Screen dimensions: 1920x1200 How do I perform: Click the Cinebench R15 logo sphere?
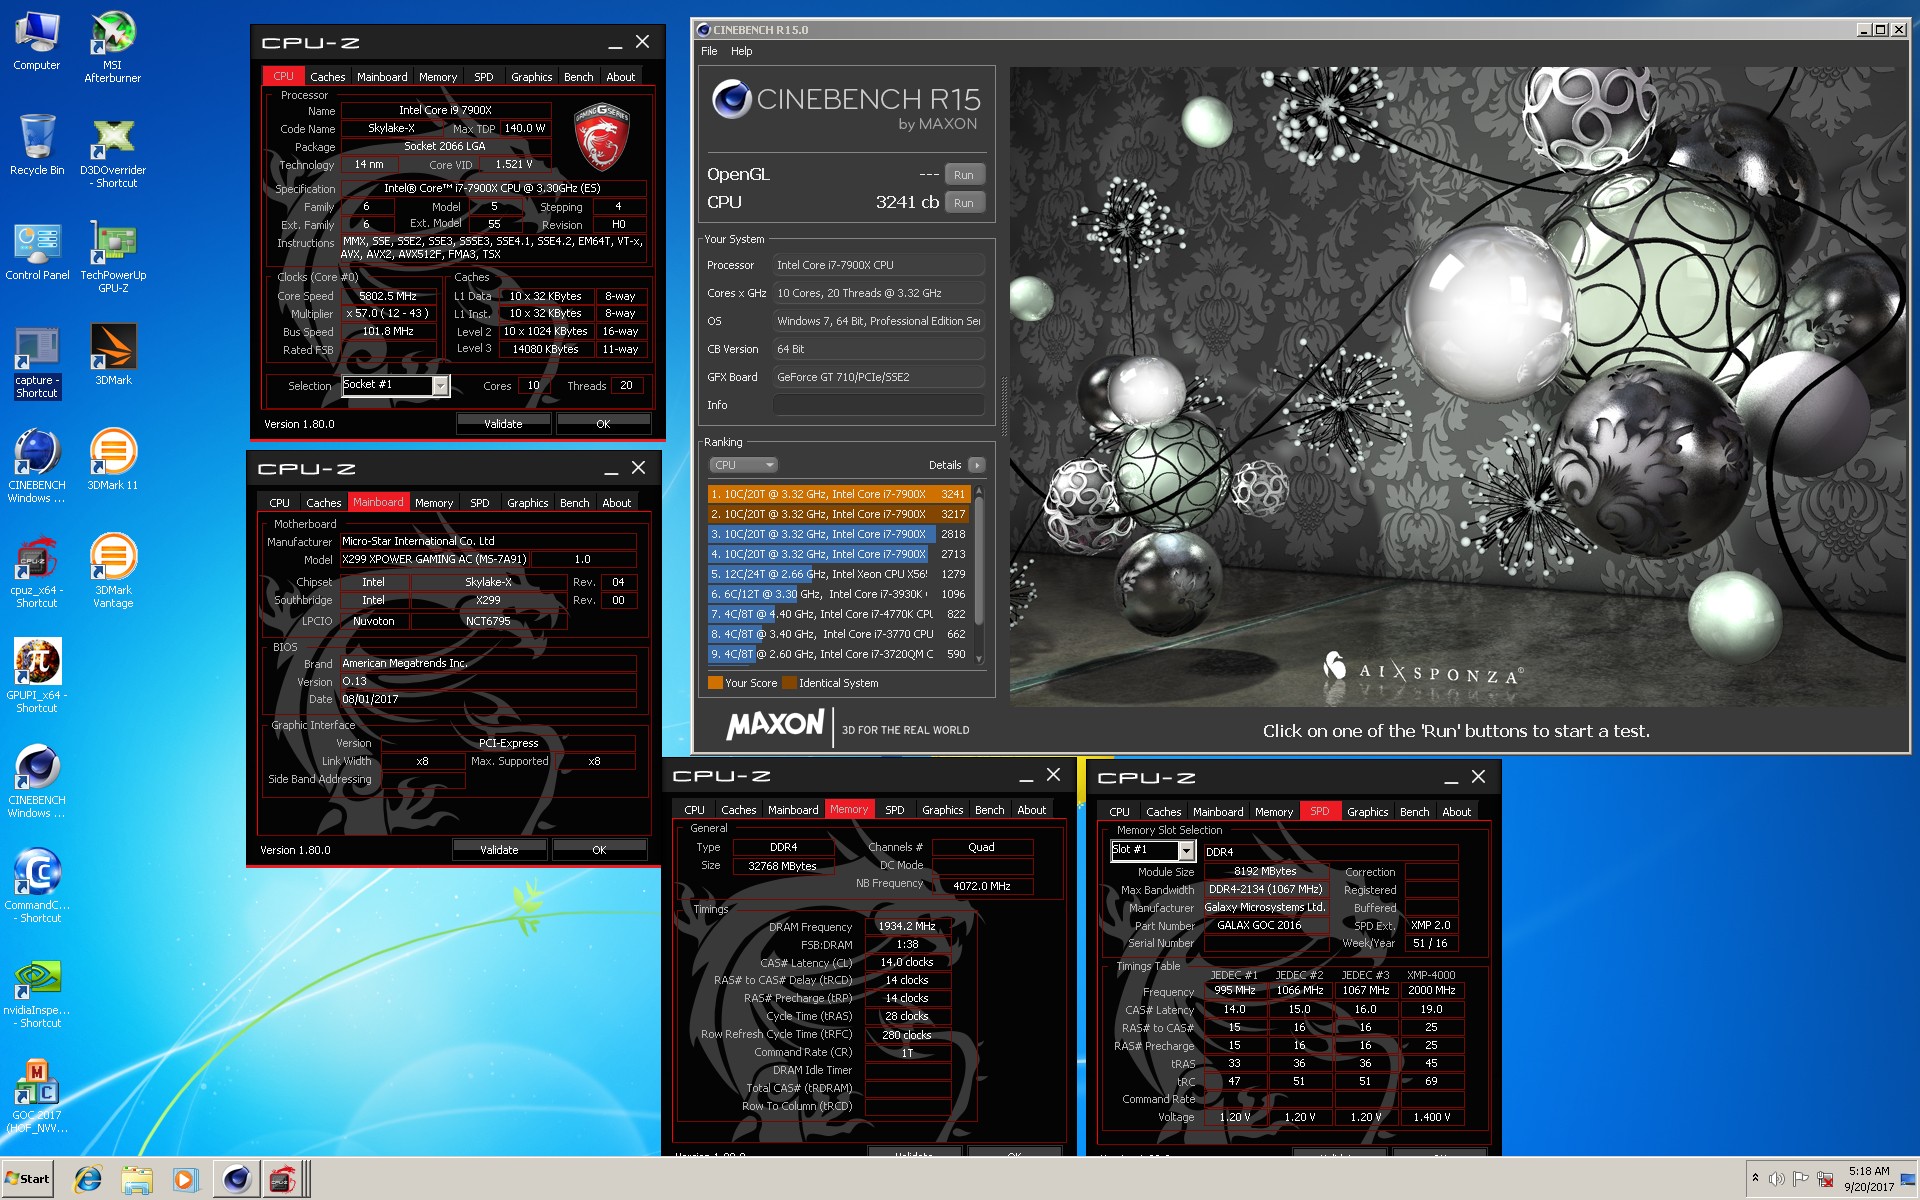coord(732,100)
